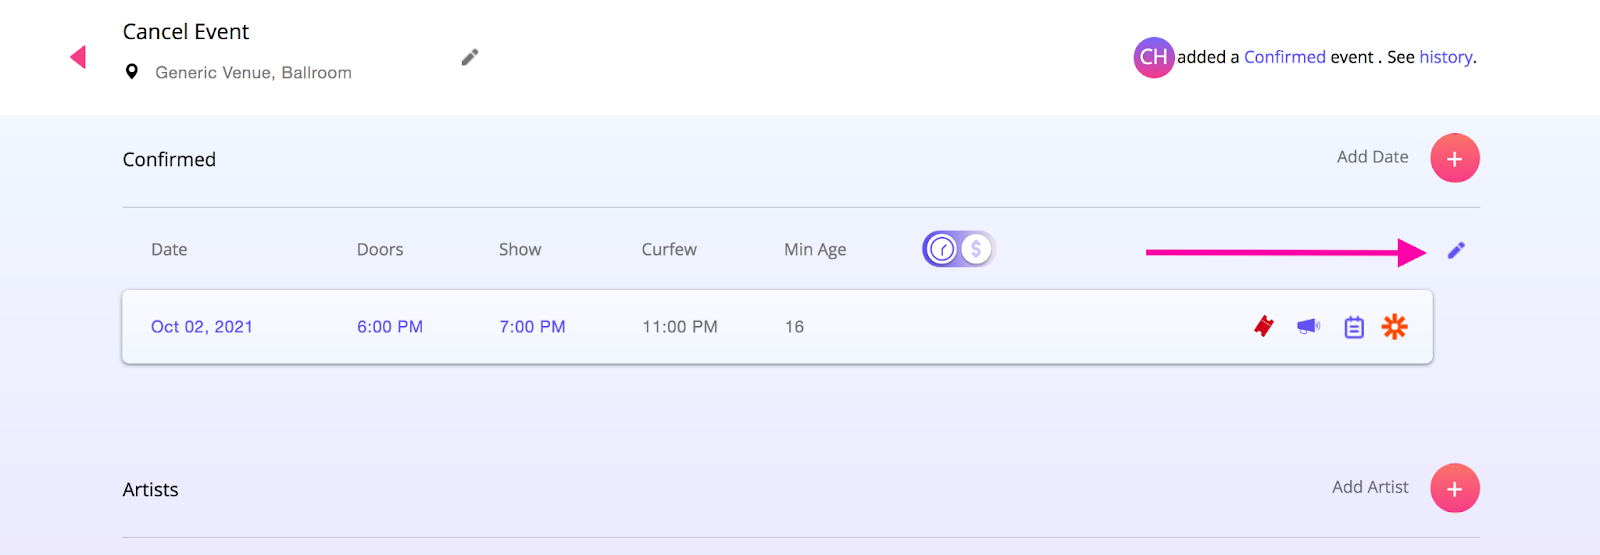Toggle the clock and dollar switch
This screenshot has width=1600, height=555.
point(959,249)
